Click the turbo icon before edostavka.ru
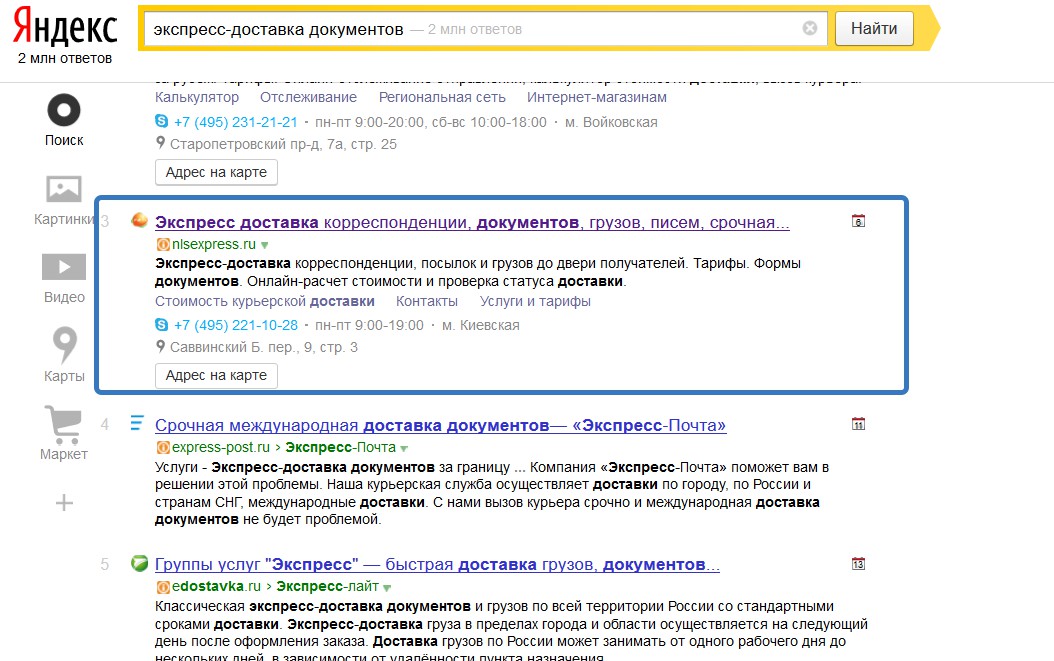The width and height of the screenshot is (1054, 661). [x=163, y=587]
